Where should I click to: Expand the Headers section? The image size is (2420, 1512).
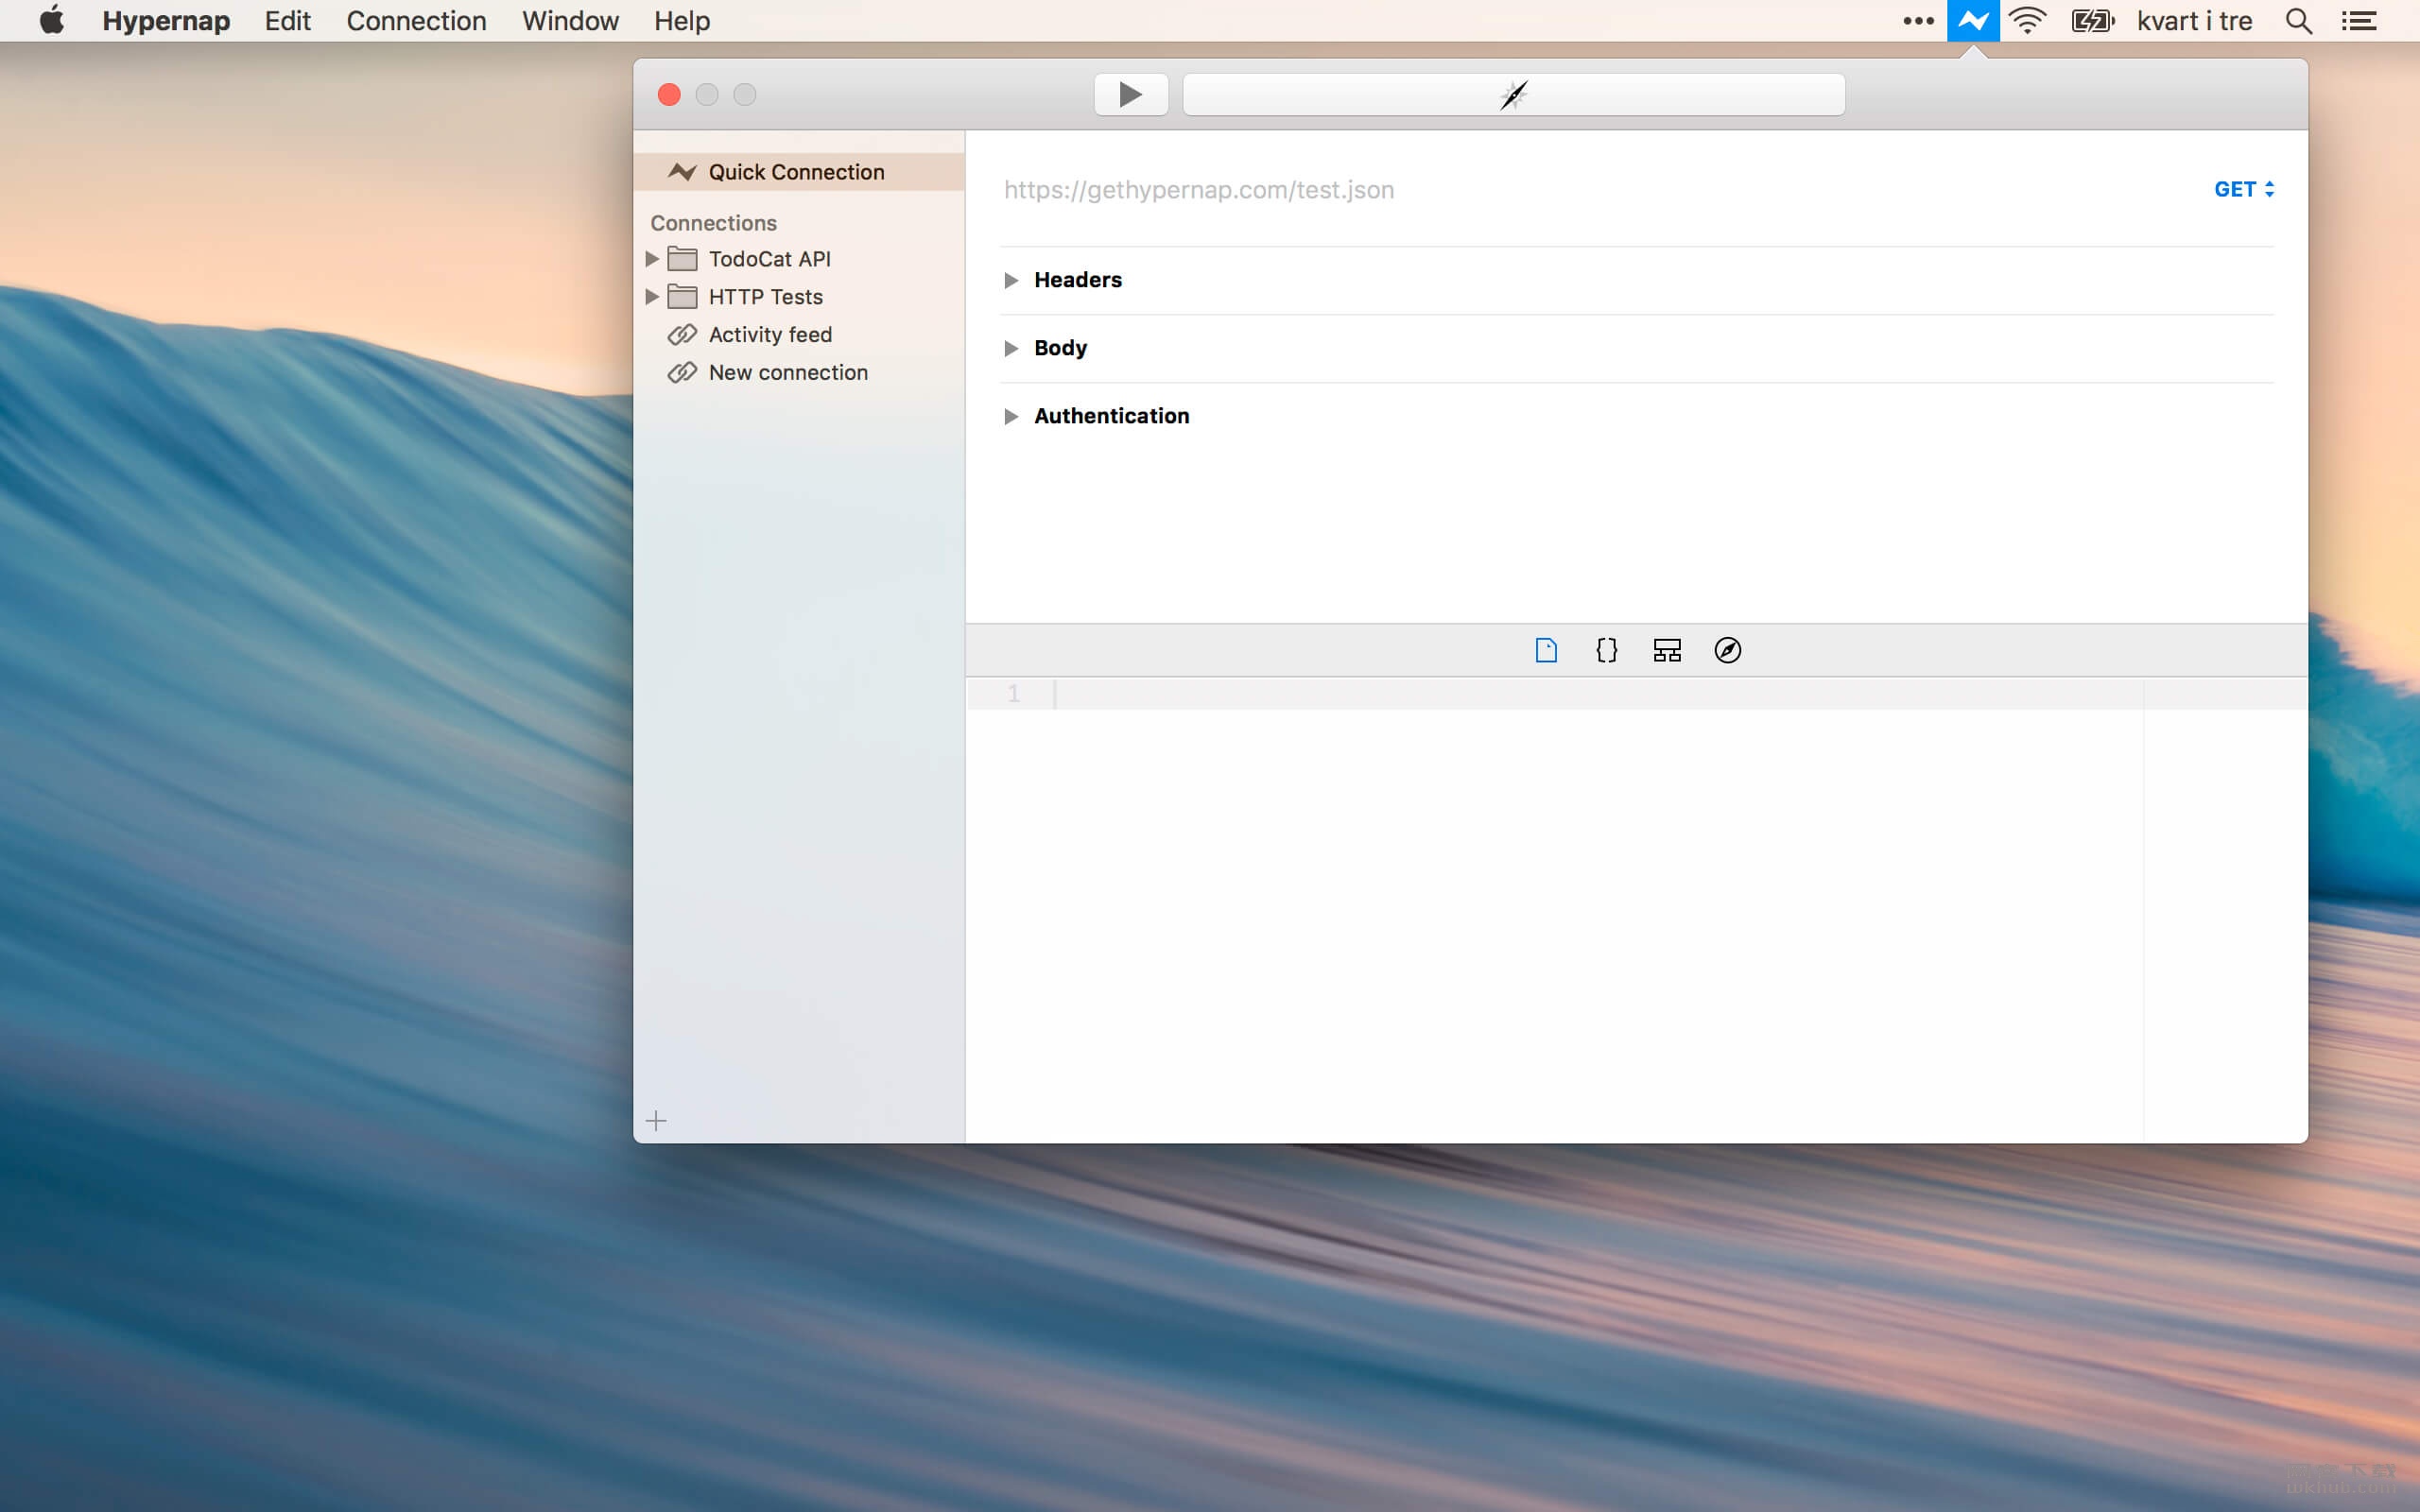coord(1011,280)
